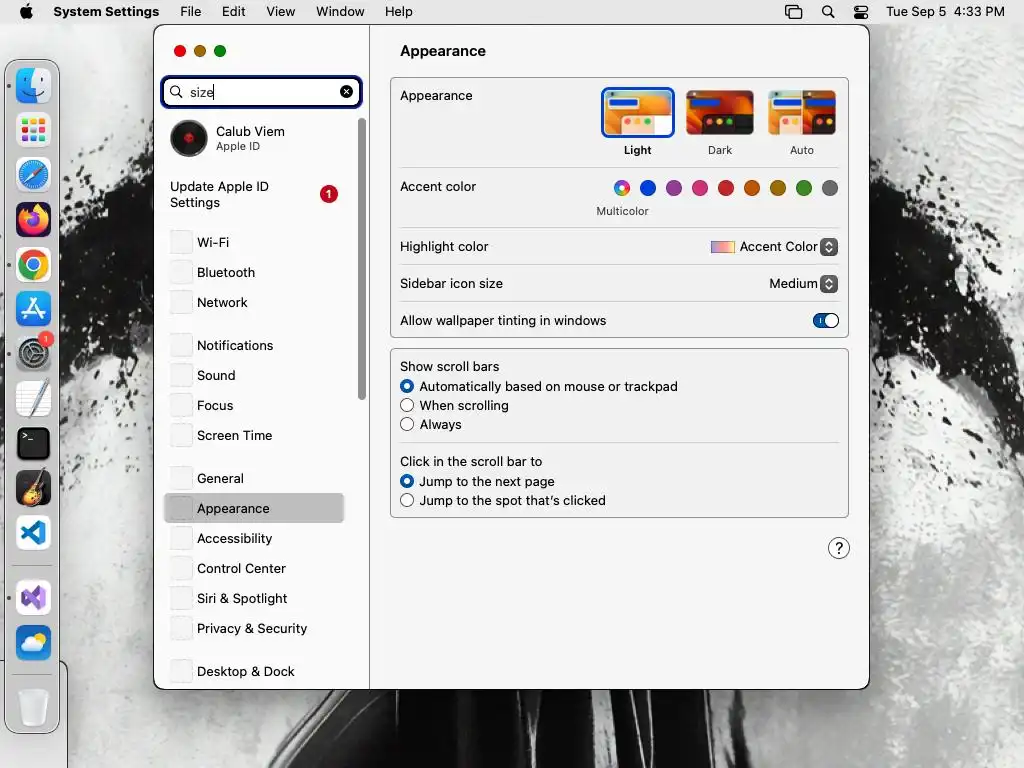Select the green accent color
Viewport: 1024px width, 768px height.
coord(803,188)
